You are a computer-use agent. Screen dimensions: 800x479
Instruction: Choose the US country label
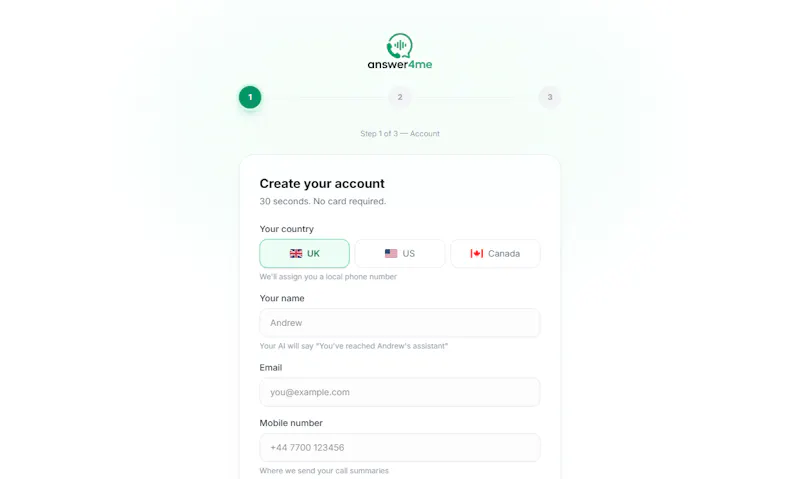[409, 254]
